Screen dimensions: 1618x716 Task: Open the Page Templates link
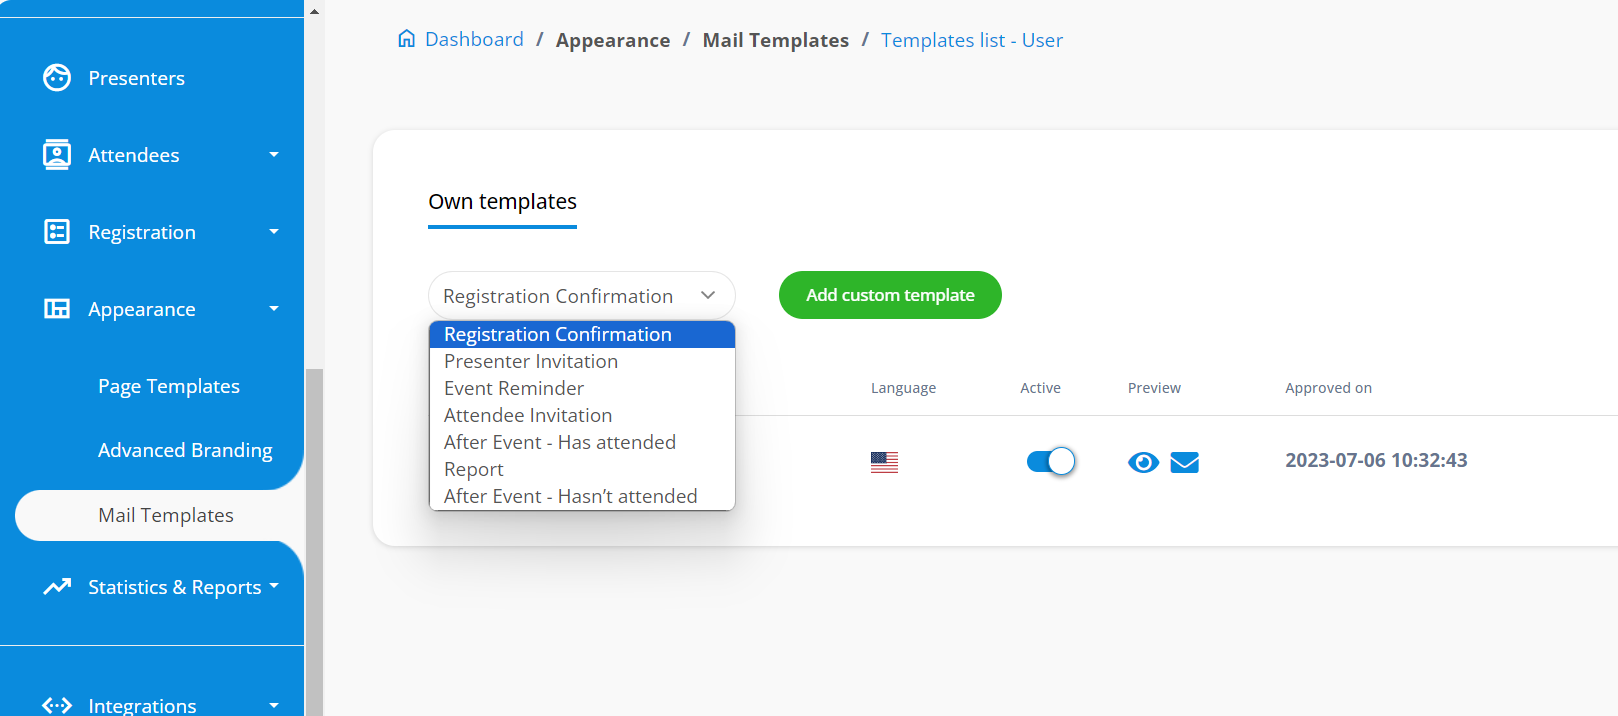tap(169, 387)
